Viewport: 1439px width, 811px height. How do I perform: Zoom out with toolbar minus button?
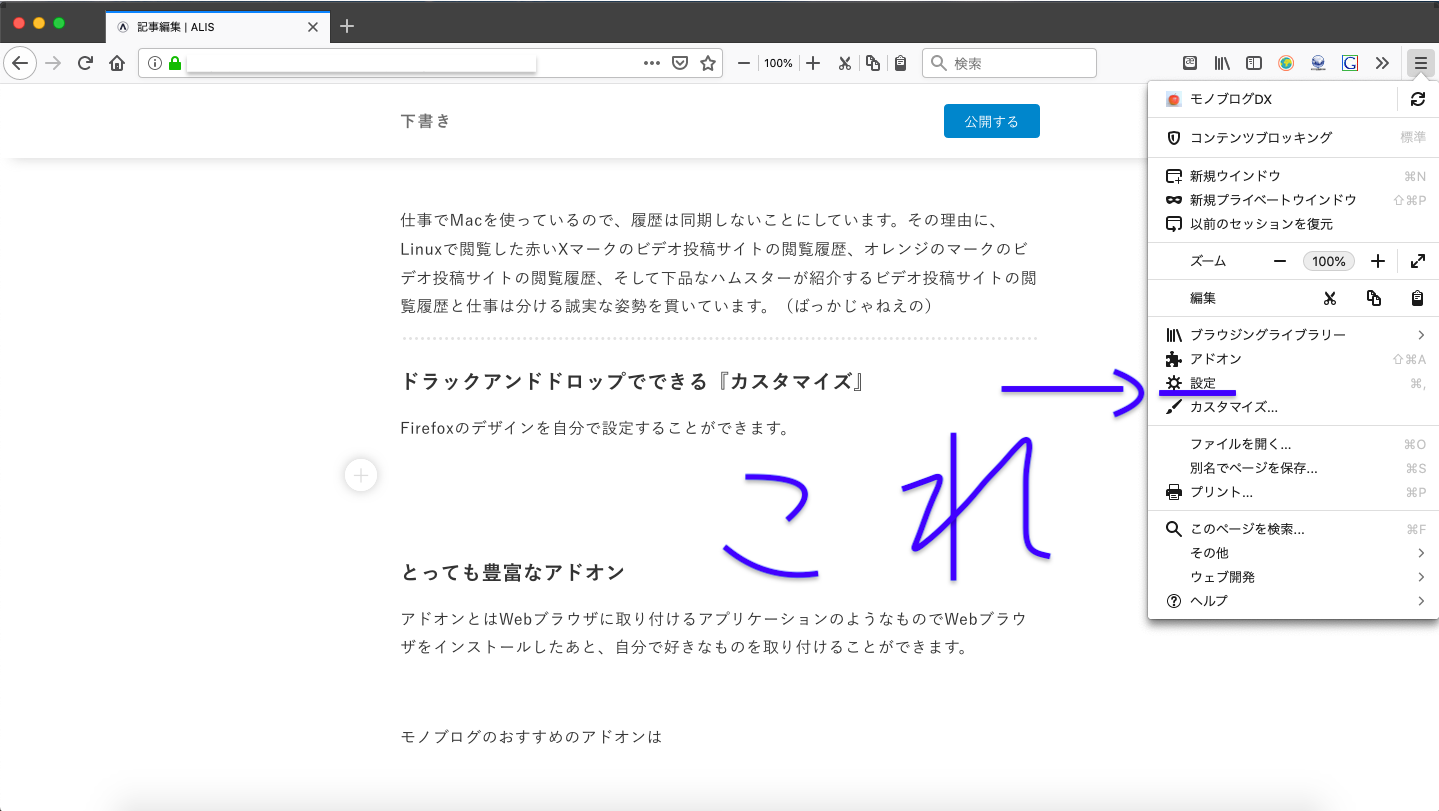(x=744, y=63)
